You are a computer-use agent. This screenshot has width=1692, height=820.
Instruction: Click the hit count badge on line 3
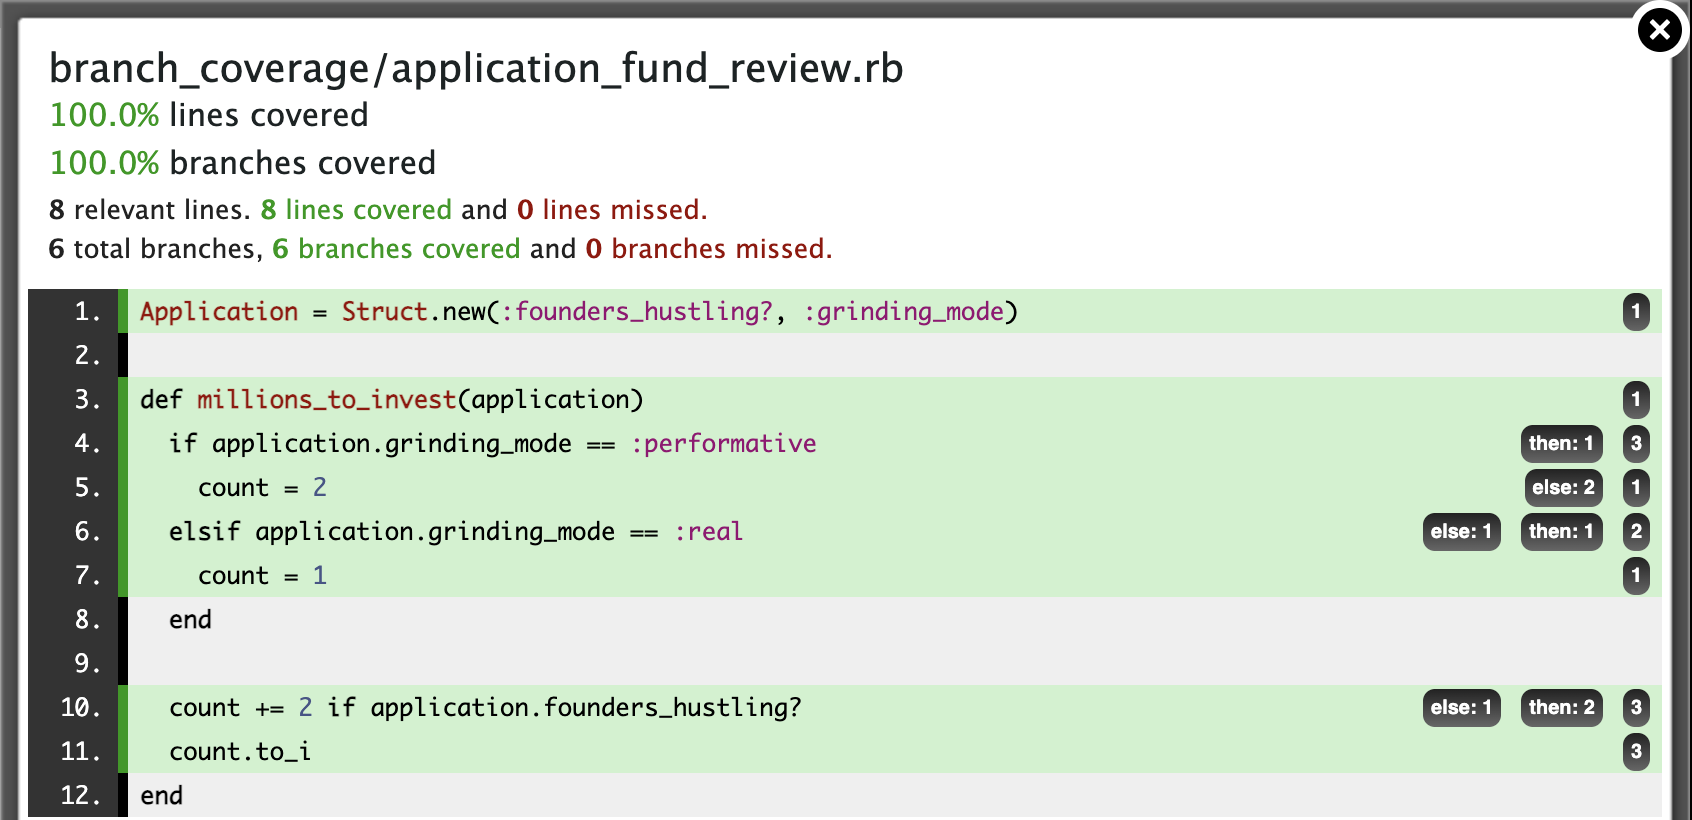pyautogui.click(x=1636, y=400)
